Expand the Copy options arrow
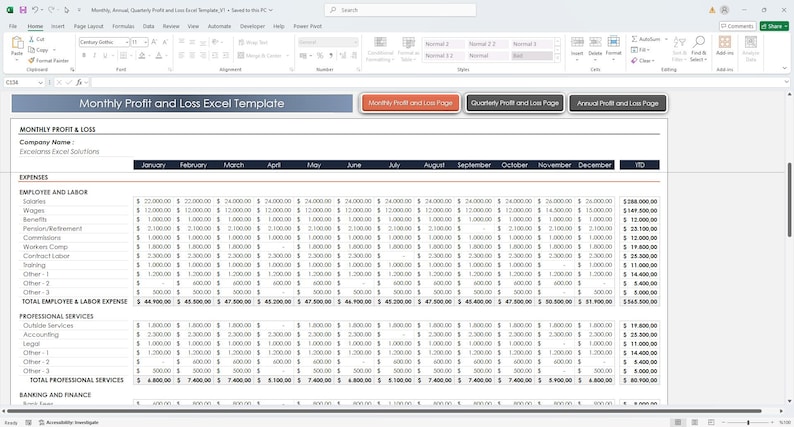794x427 pixels. click(x=54, y=50)
